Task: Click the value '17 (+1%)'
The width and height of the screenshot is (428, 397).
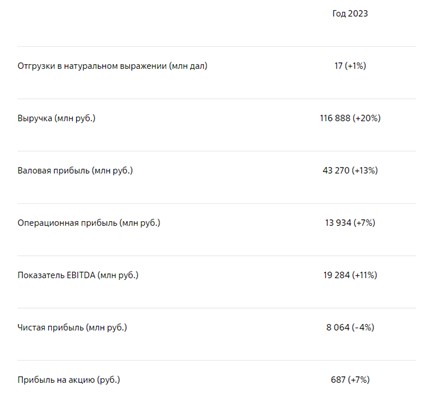Action: coord(350,66)
